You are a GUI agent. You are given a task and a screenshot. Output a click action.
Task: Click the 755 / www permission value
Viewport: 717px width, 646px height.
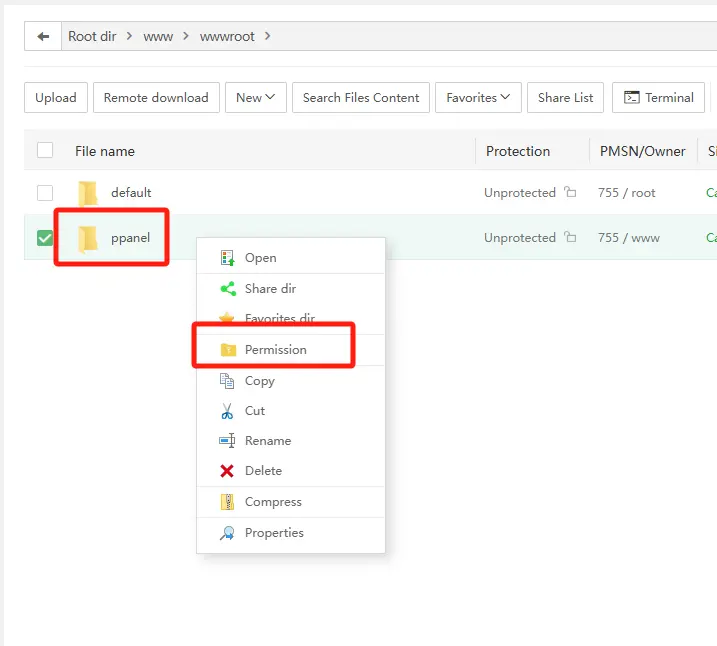pyautogui.click(x=629, y=238)
